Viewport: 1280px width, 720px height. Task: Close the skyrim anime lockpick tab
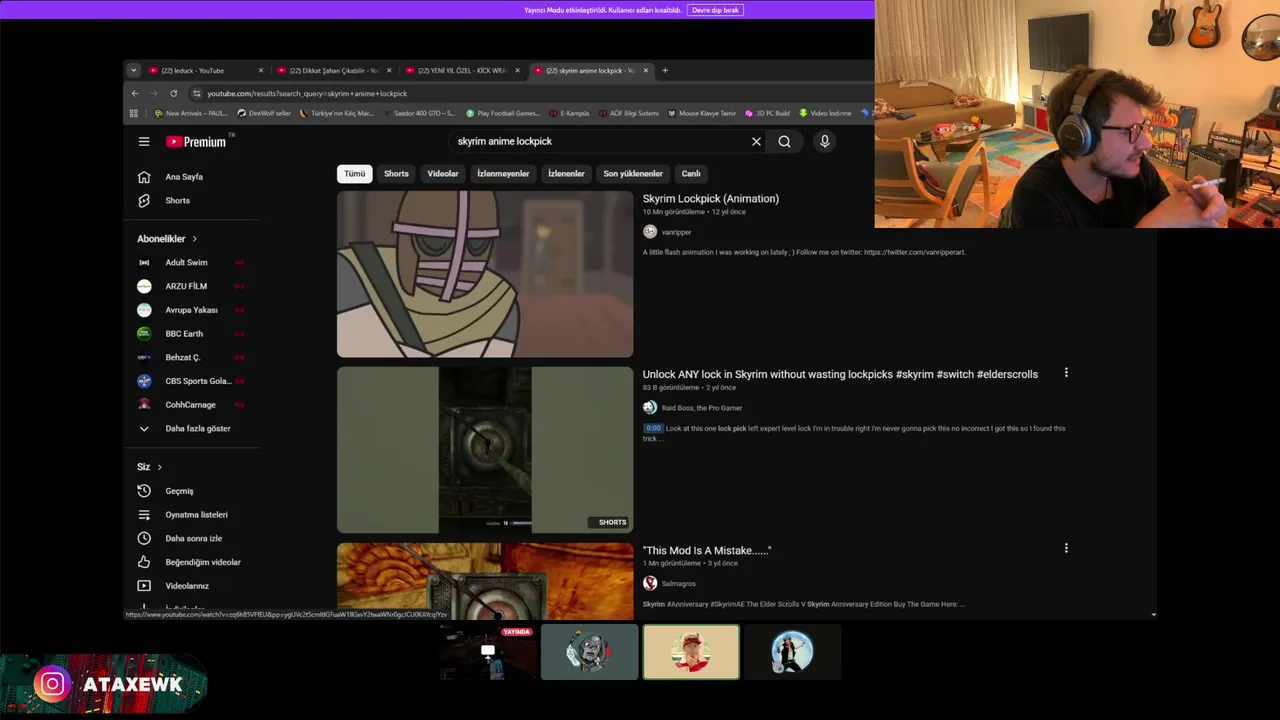646,71
